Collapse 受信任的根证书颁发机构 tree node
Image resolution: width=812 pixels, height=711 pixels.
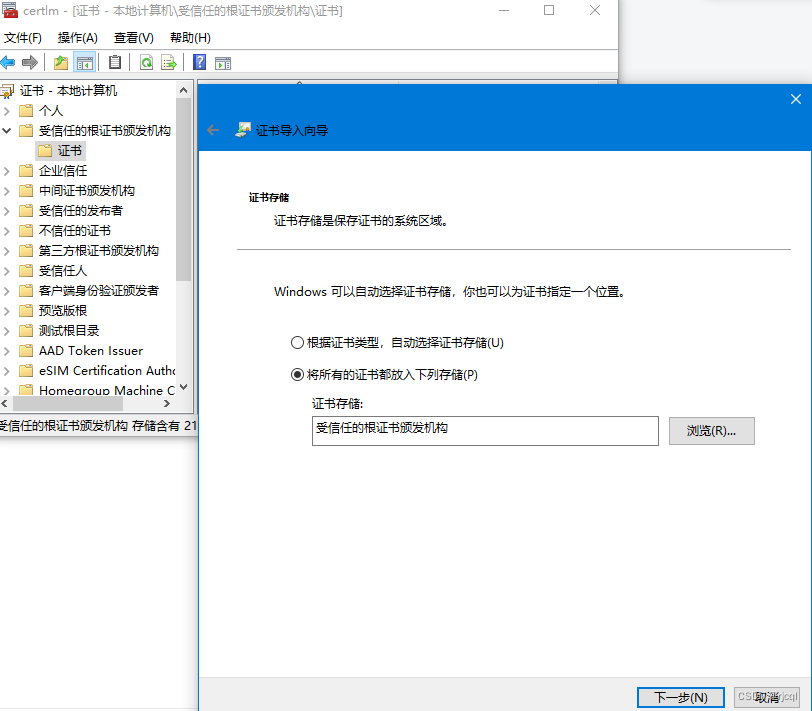tap(6, 130)
